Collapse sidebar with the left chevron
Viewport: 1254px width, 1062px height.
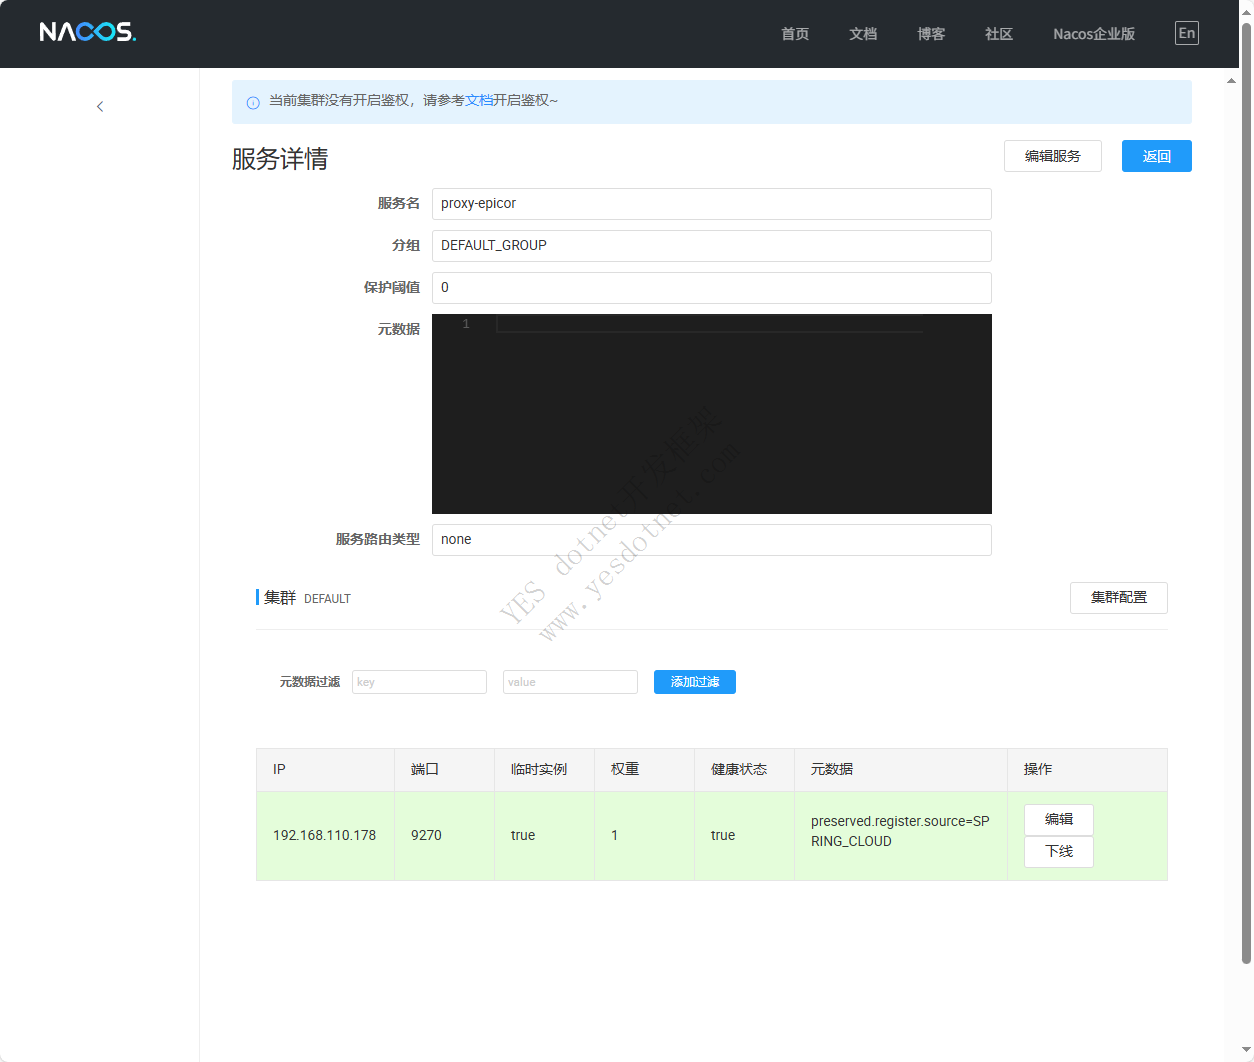click(100, 106)
